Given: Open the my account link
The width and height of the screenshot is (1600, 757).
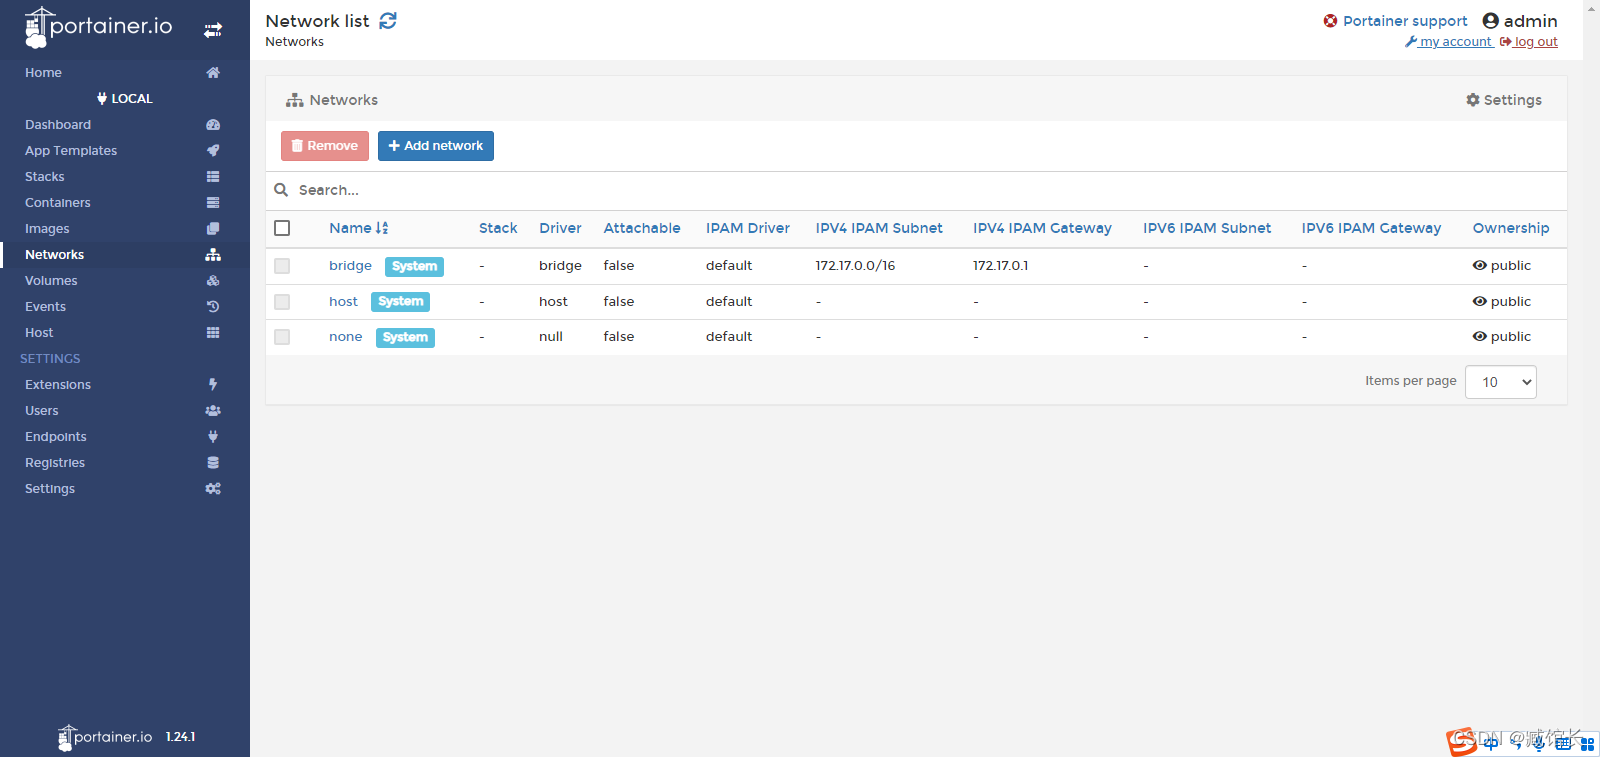Looking at the screenshot, I should pos(1448,42).
